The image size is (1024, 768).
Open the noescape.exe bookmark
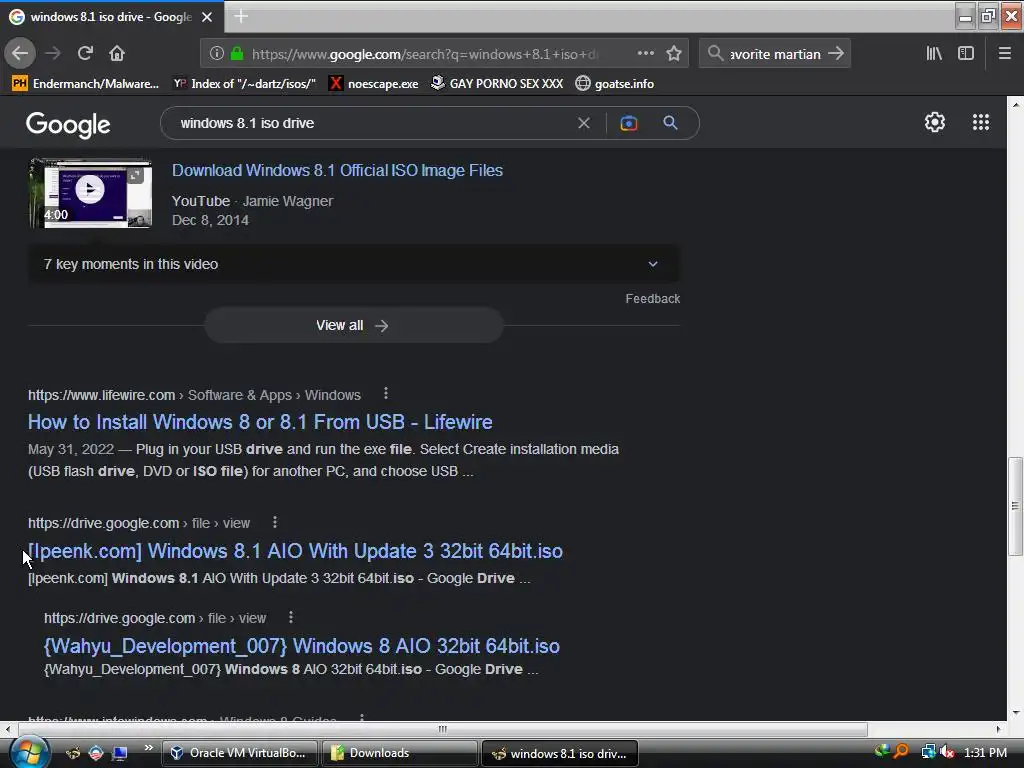tap(374, 84)
